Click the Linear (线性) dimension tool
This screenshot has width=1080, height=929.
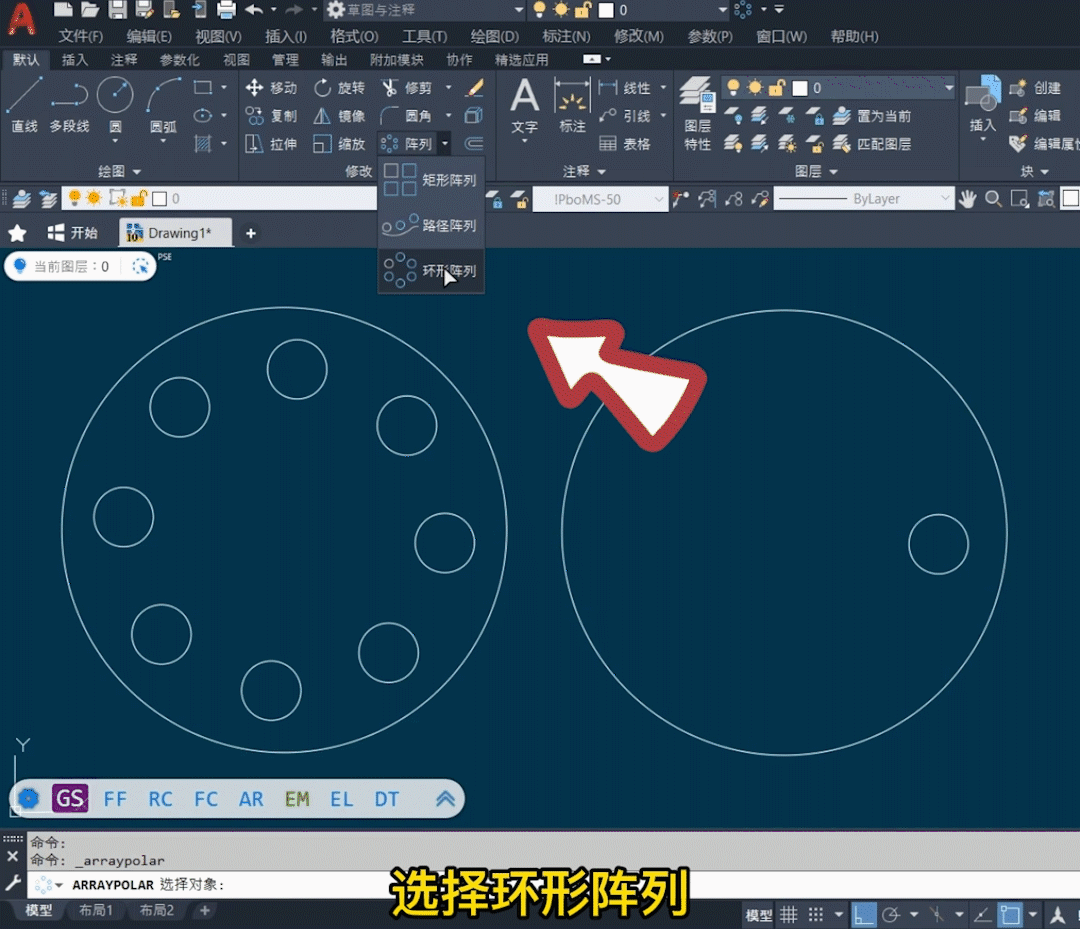(625, 87)
